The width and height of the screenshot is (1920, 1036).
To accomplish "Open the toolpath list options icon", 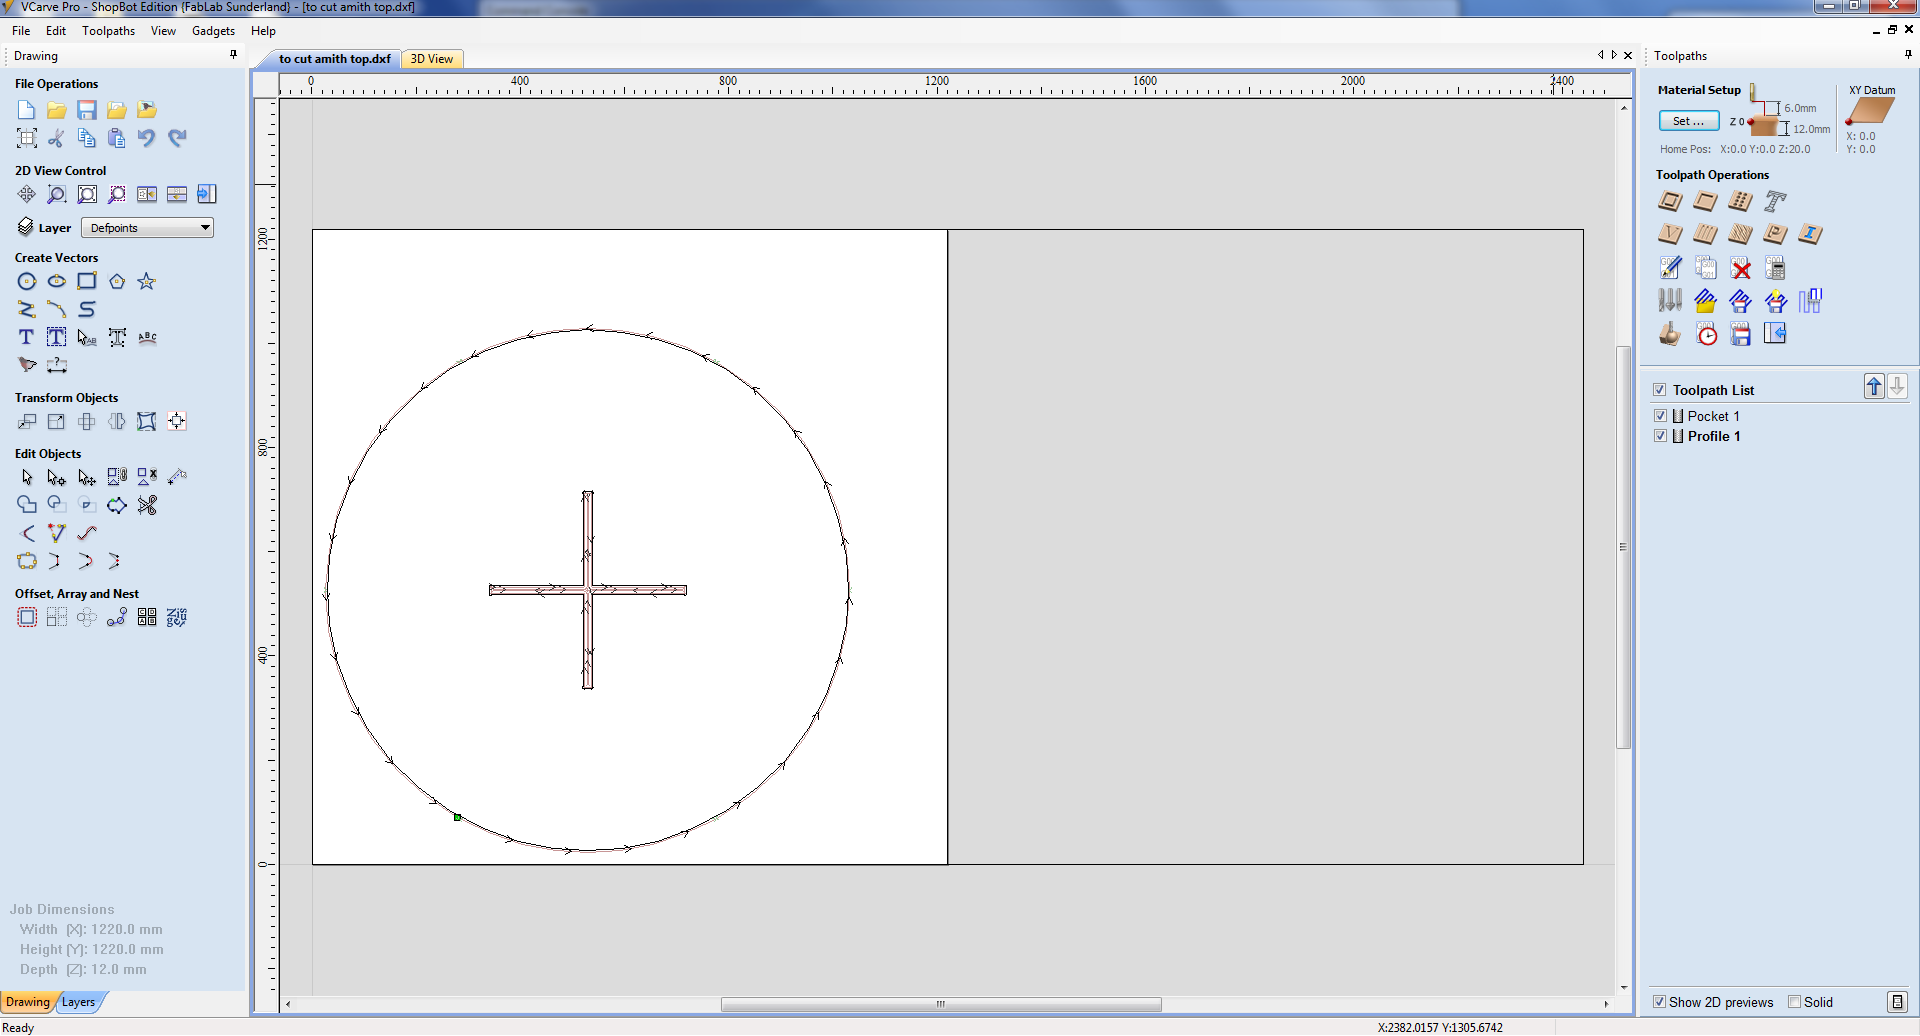I will pos(1895,1002).
